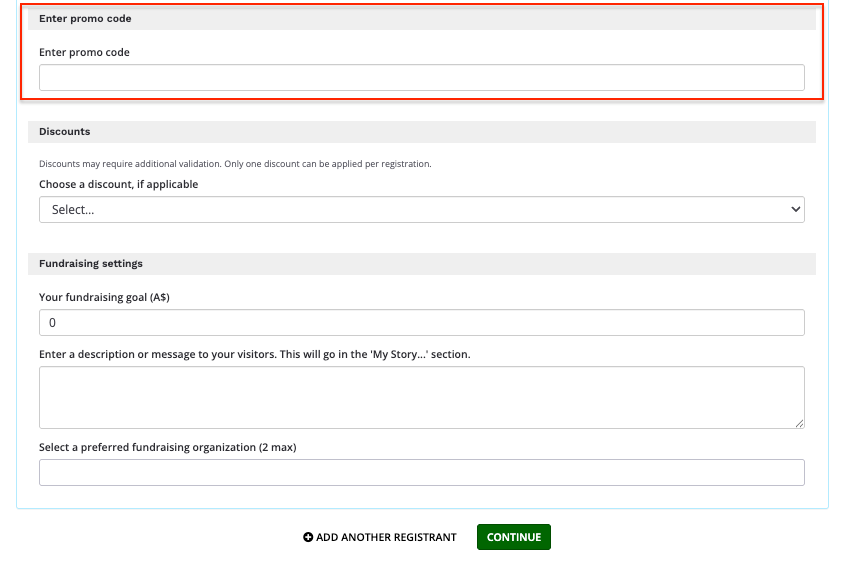Click the preferred fundraising organization field
This screenshot has height=575, width=846.
pos(421,473)
